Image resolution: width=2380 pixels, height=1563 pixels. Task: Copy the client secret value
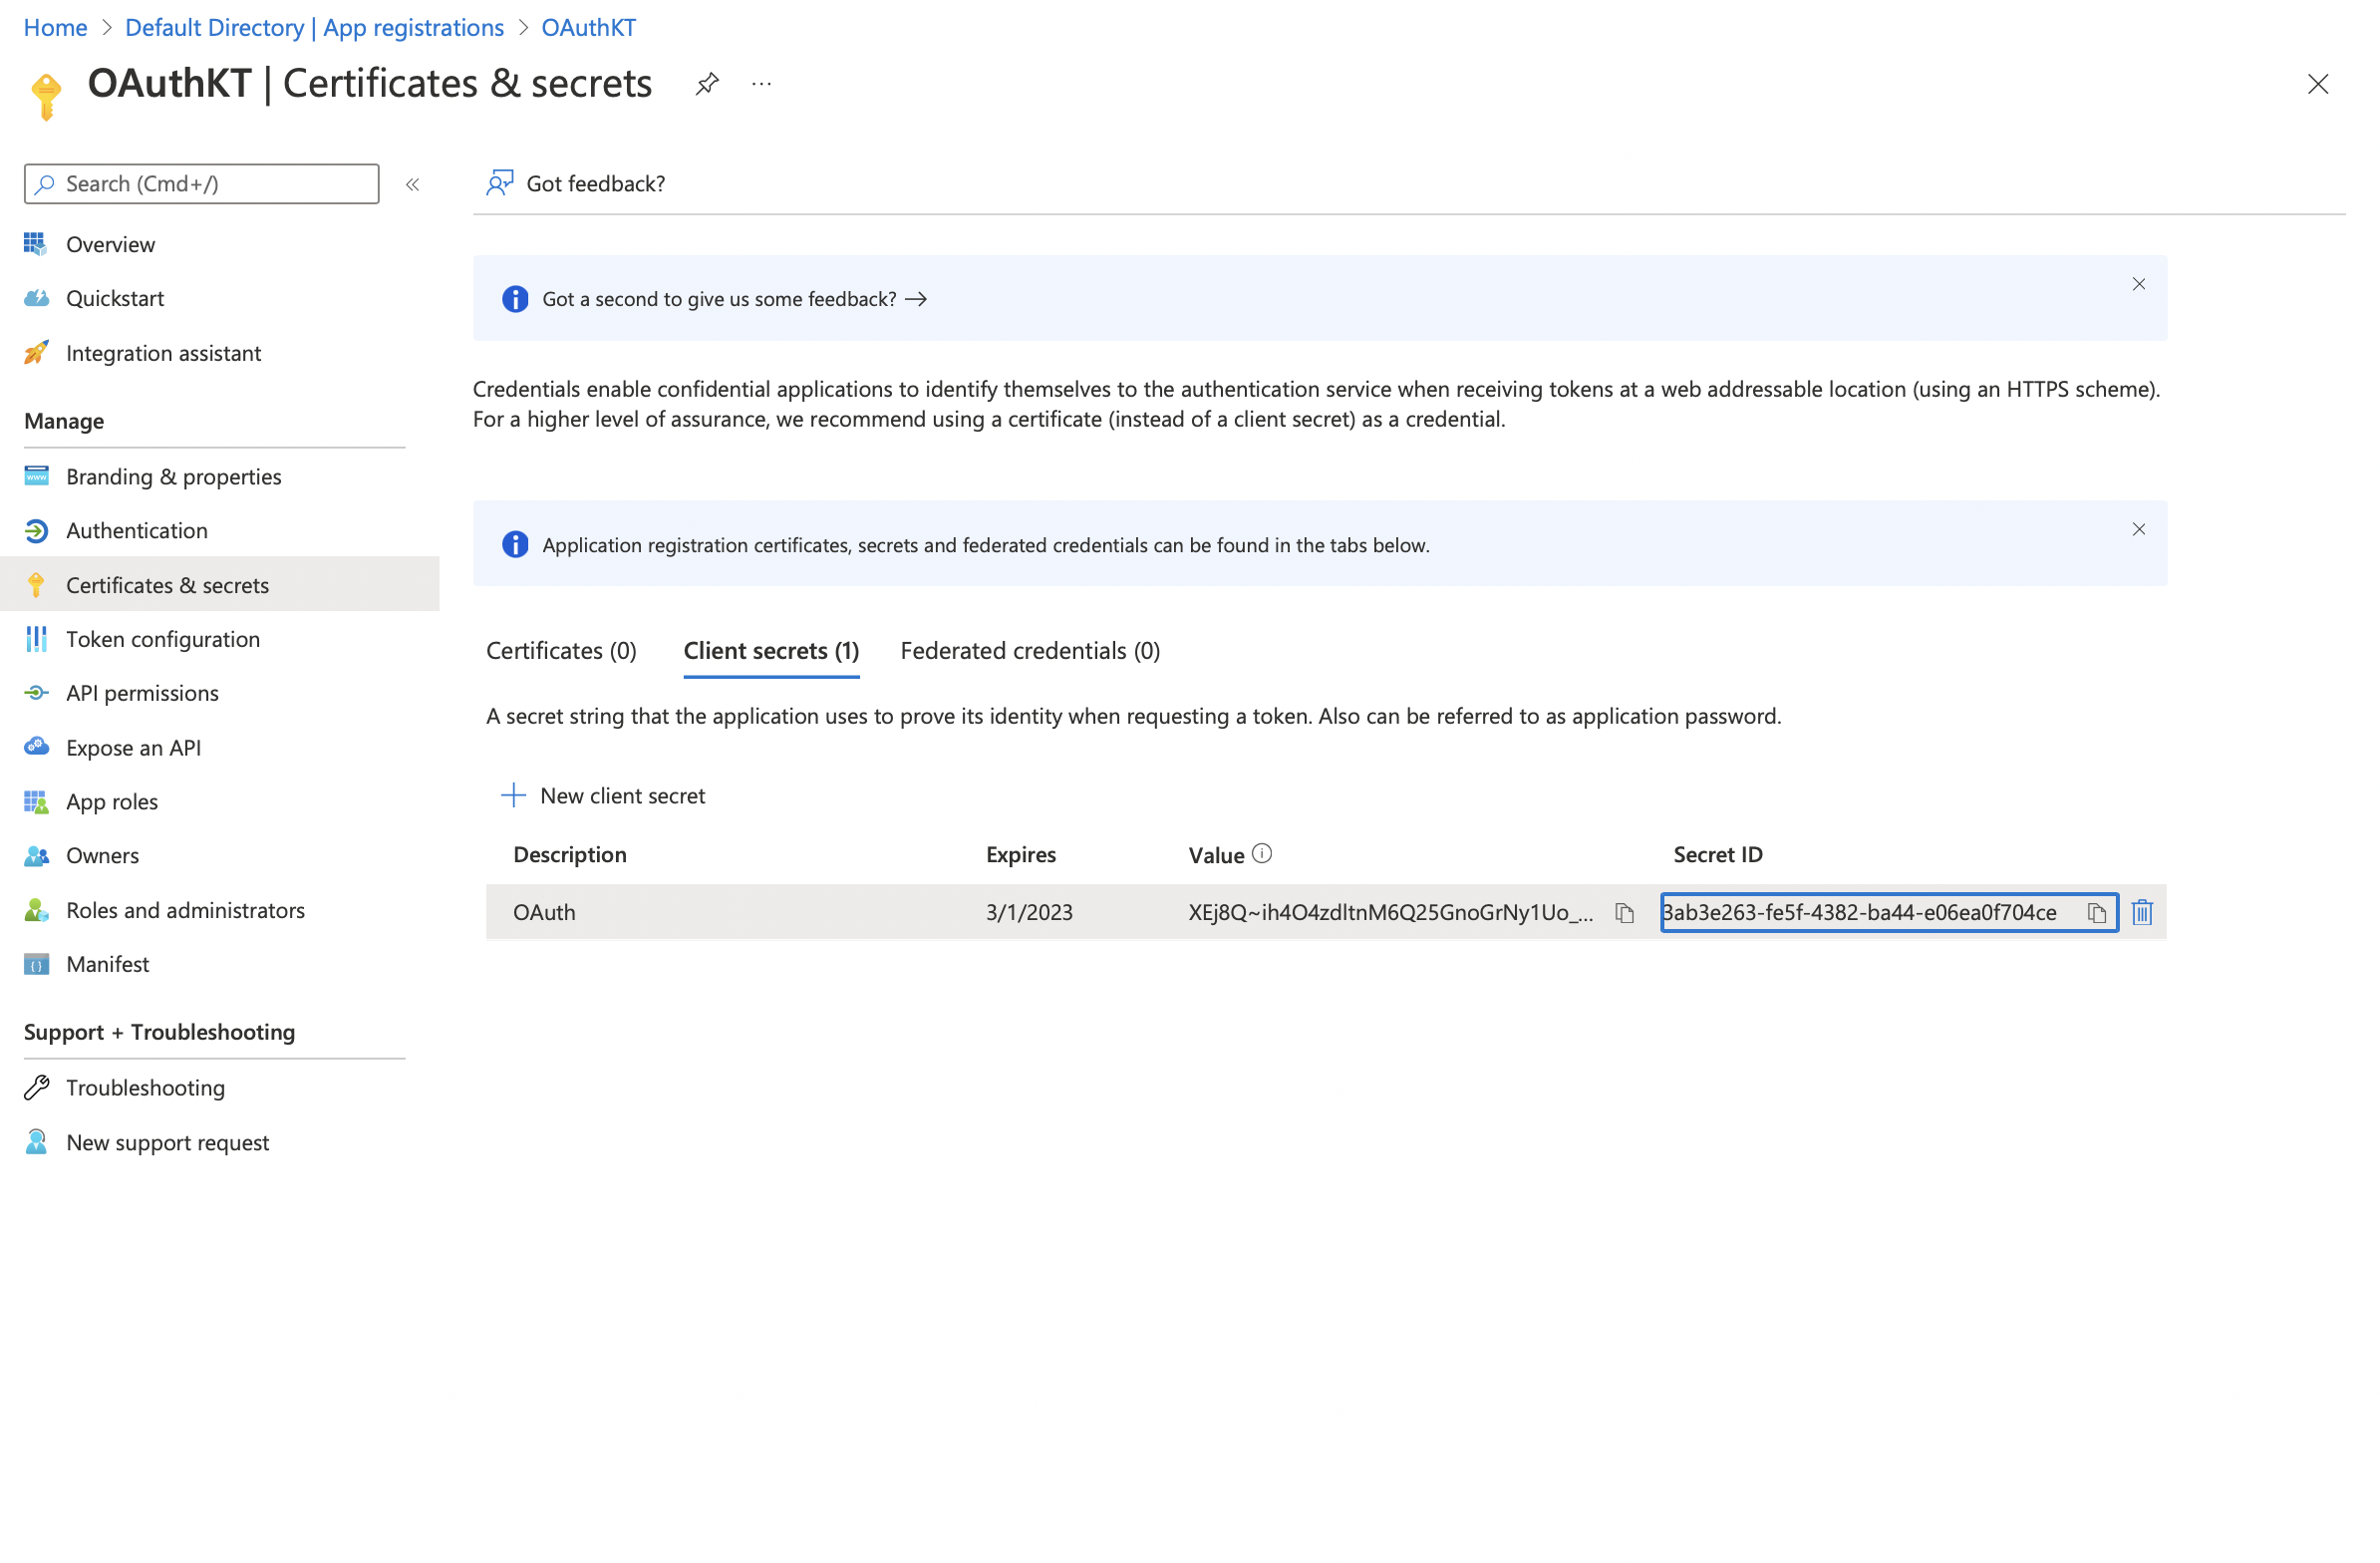tap(1624, 913)
